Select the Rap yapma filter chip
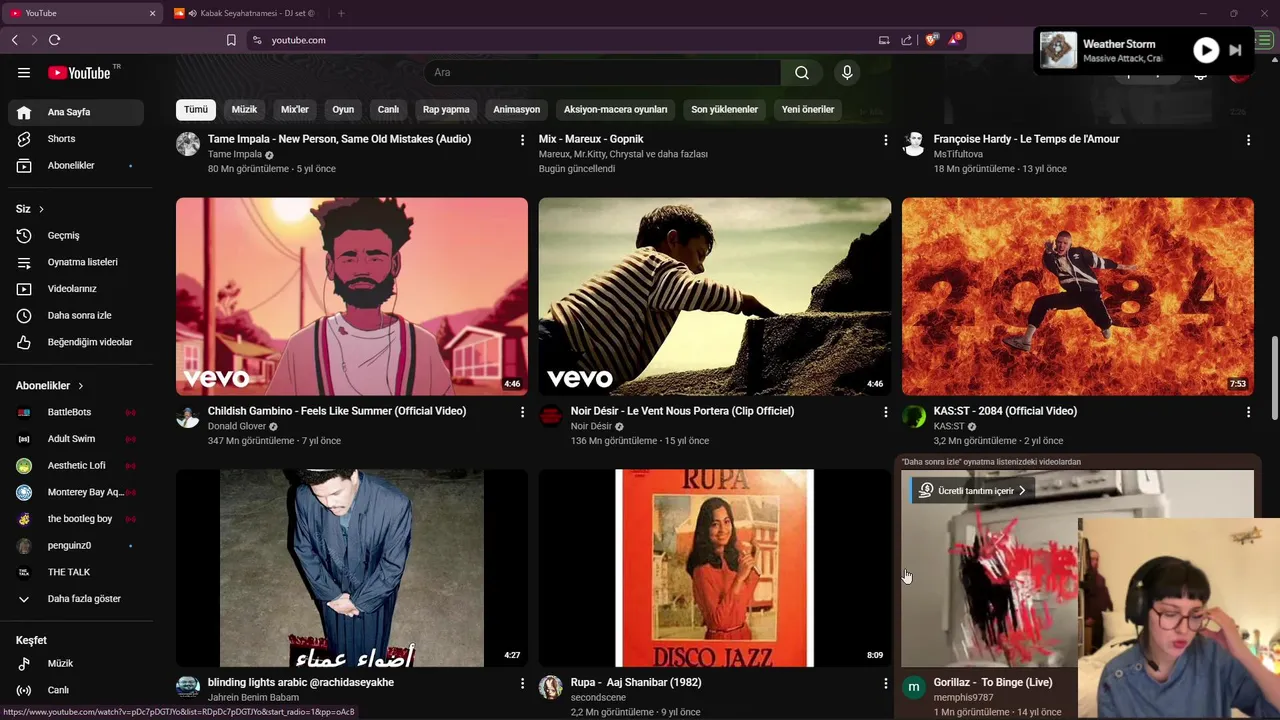This screenshot has height=720, width=1280. click(446, 109)
